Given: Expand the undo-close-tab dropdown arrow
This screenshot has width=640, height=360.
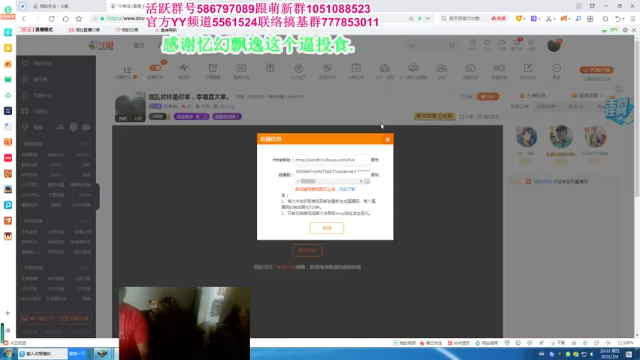Looking at the screenshot, I should 624,19.
